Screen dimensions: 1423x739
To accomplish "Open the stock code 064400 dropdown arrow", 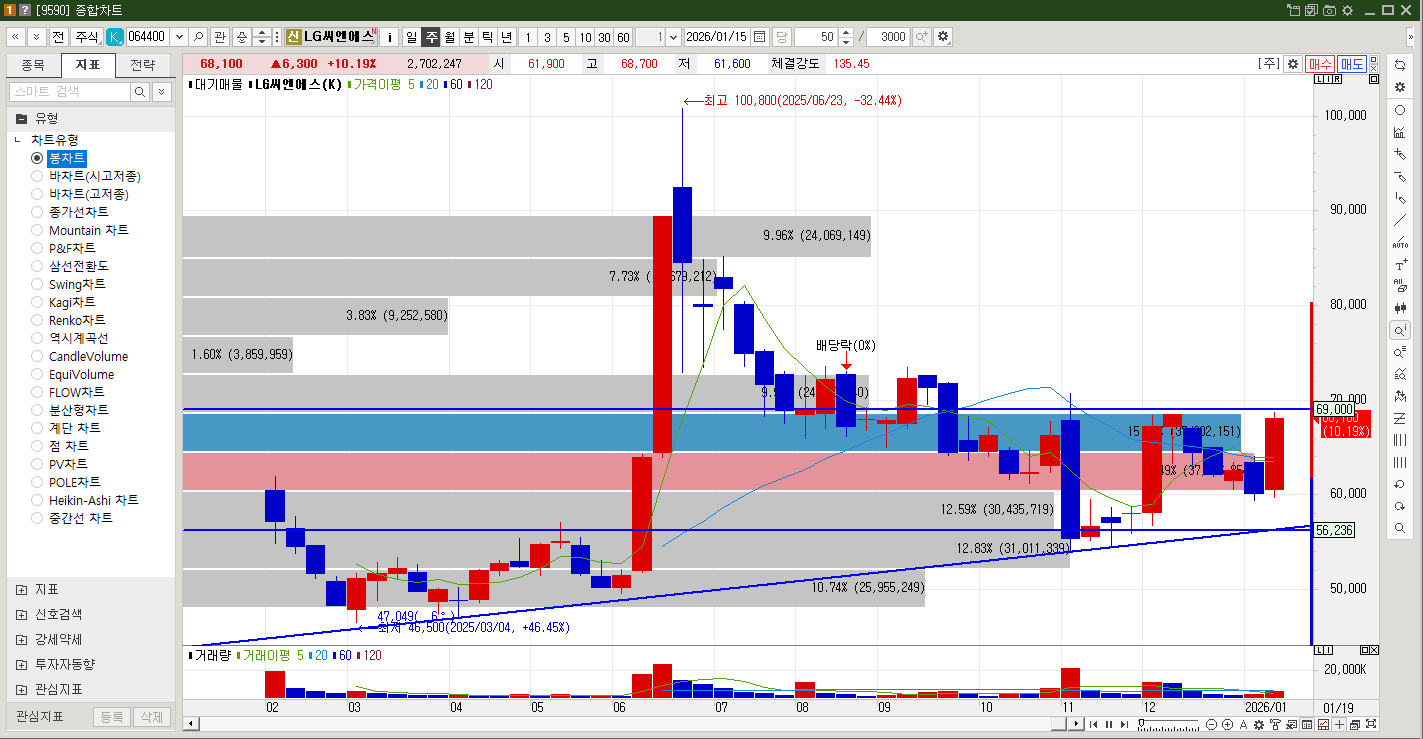I will [x=178, y=37].
